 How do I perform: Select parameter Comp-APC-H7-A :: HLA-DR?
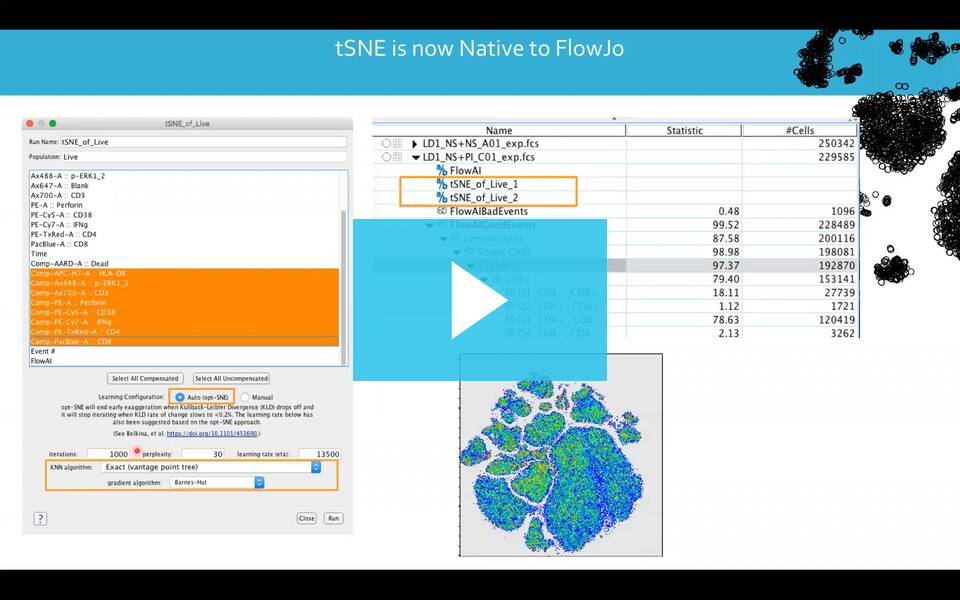tap(184, 273)
